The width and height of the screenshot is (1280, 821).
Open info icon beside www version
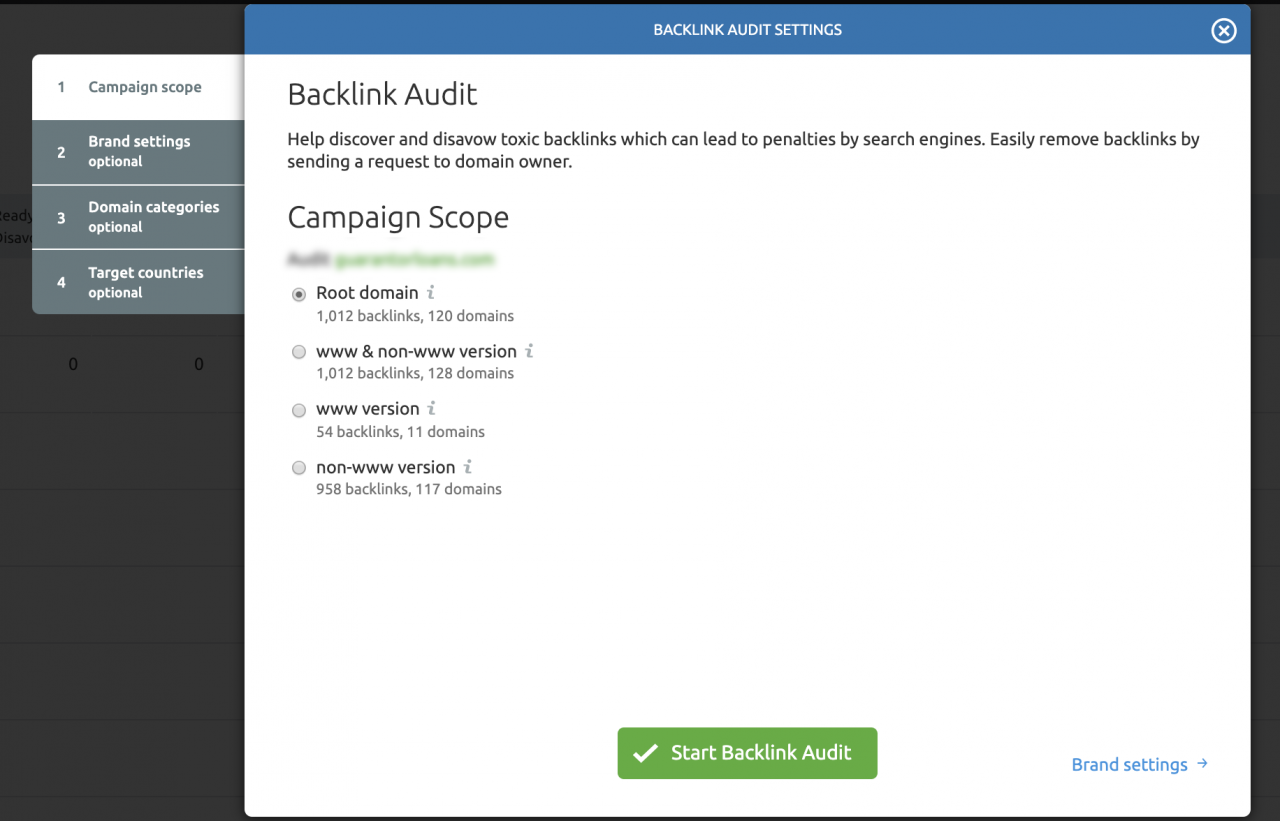[x=431, y=409]
